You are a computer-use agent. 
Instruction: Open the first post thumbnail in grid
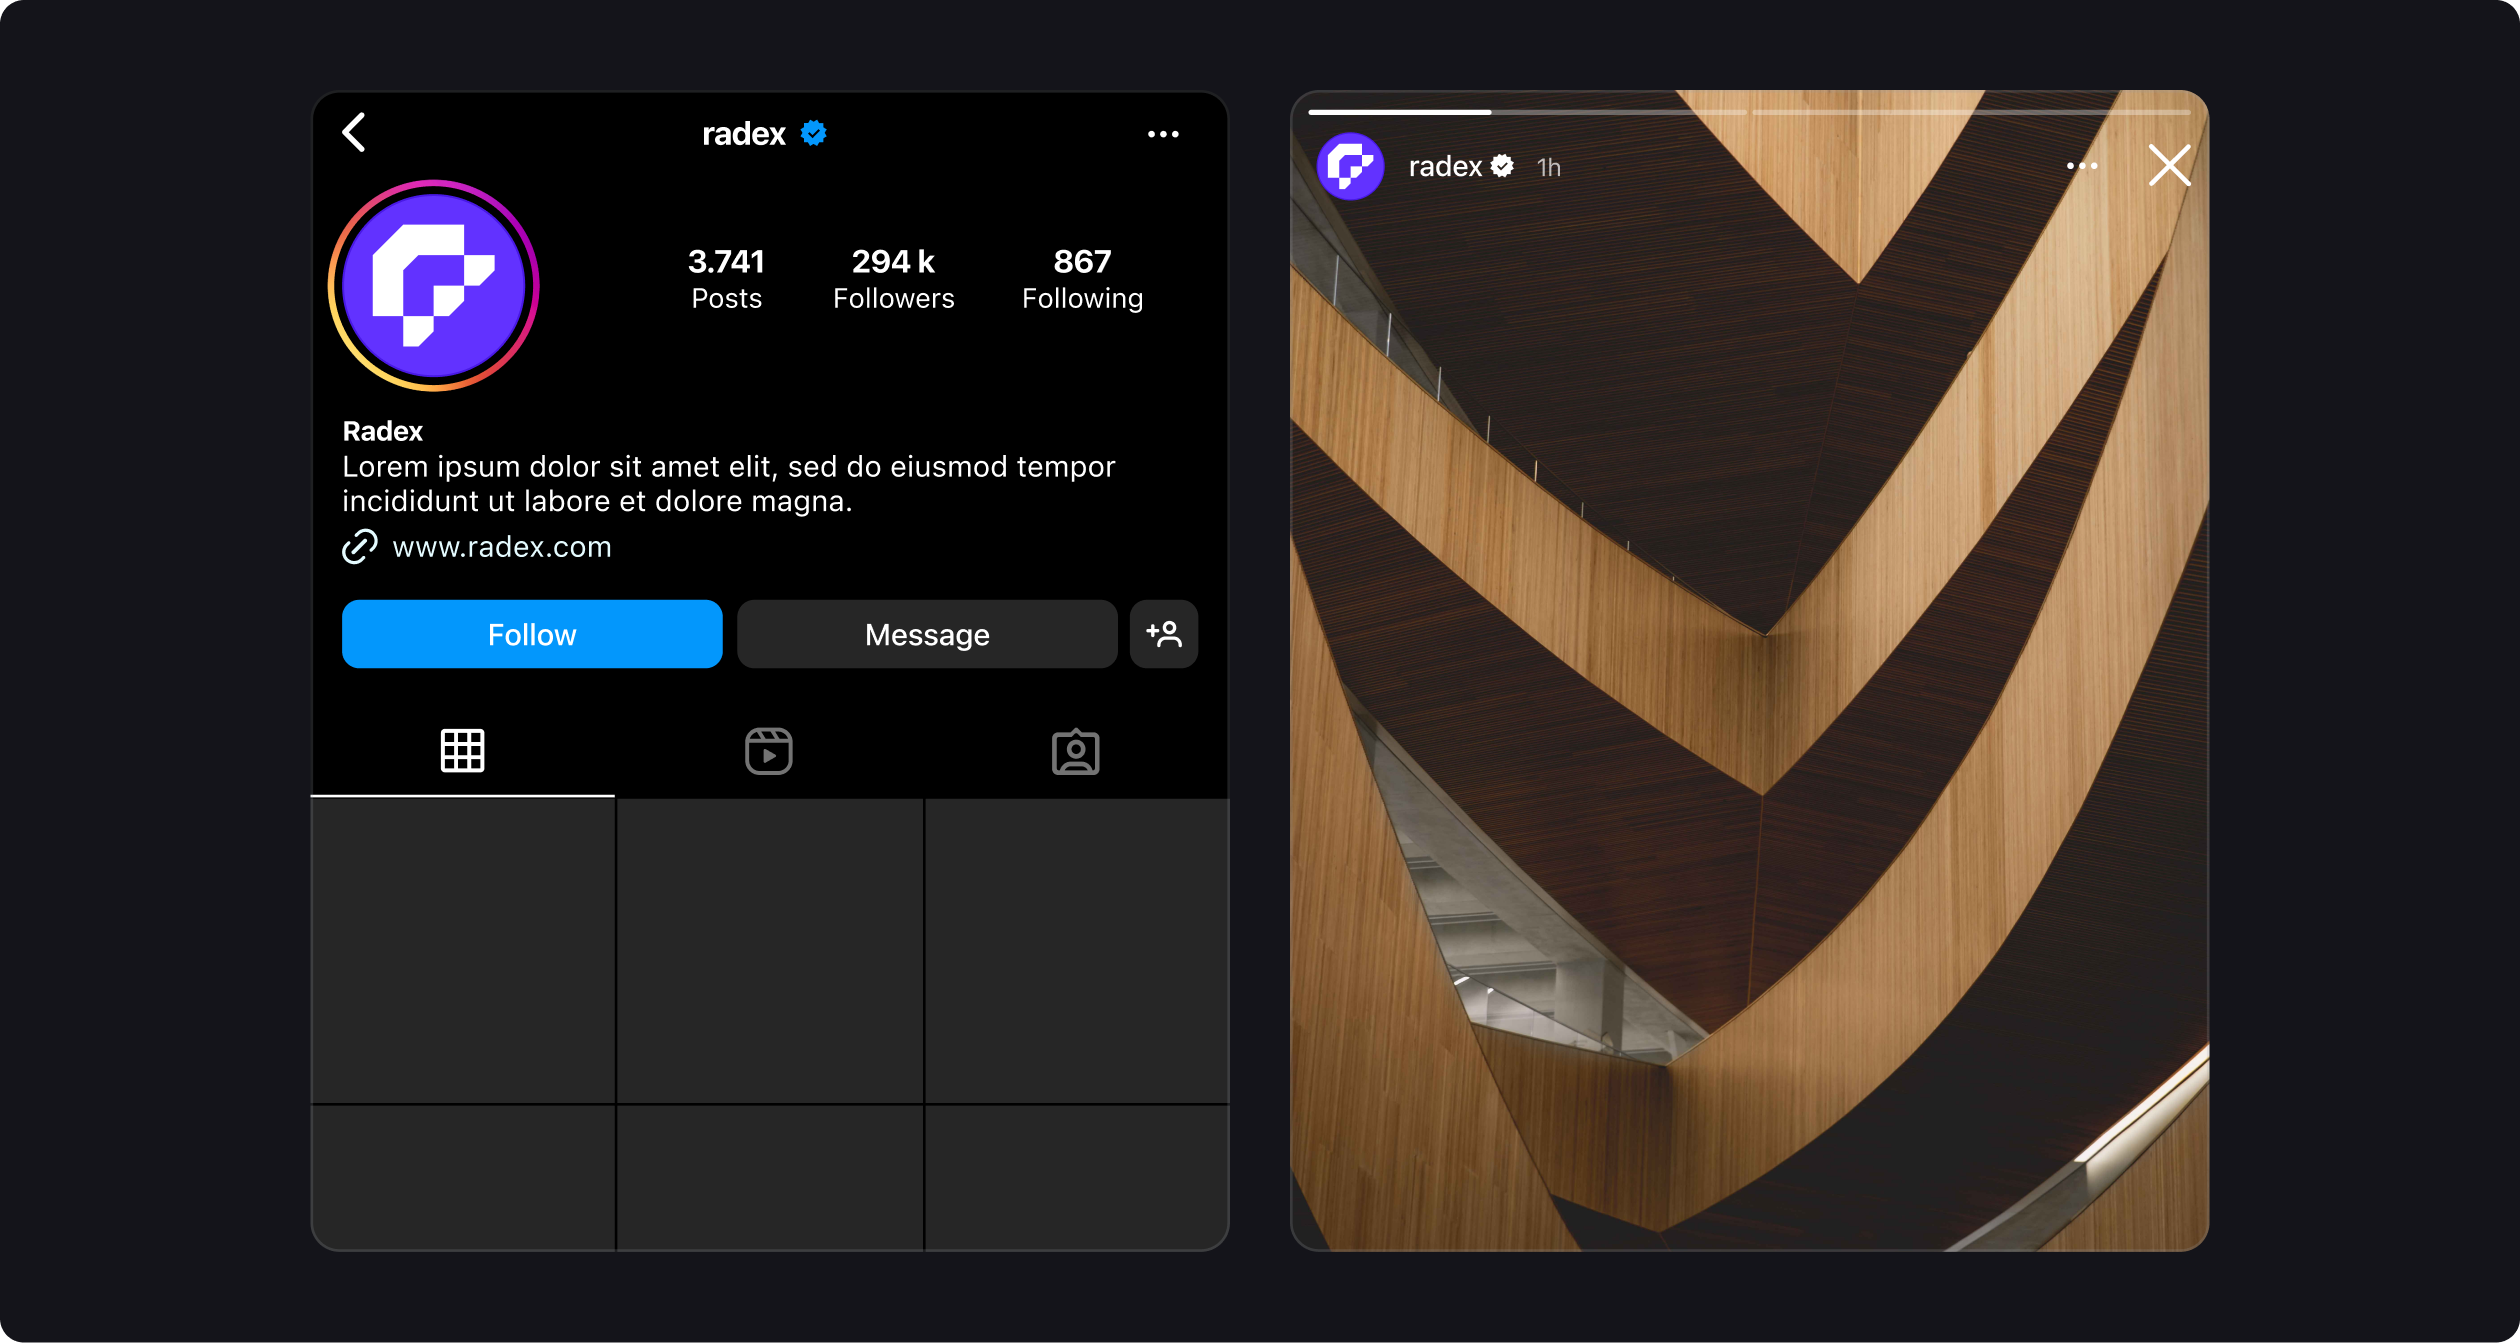463,950
